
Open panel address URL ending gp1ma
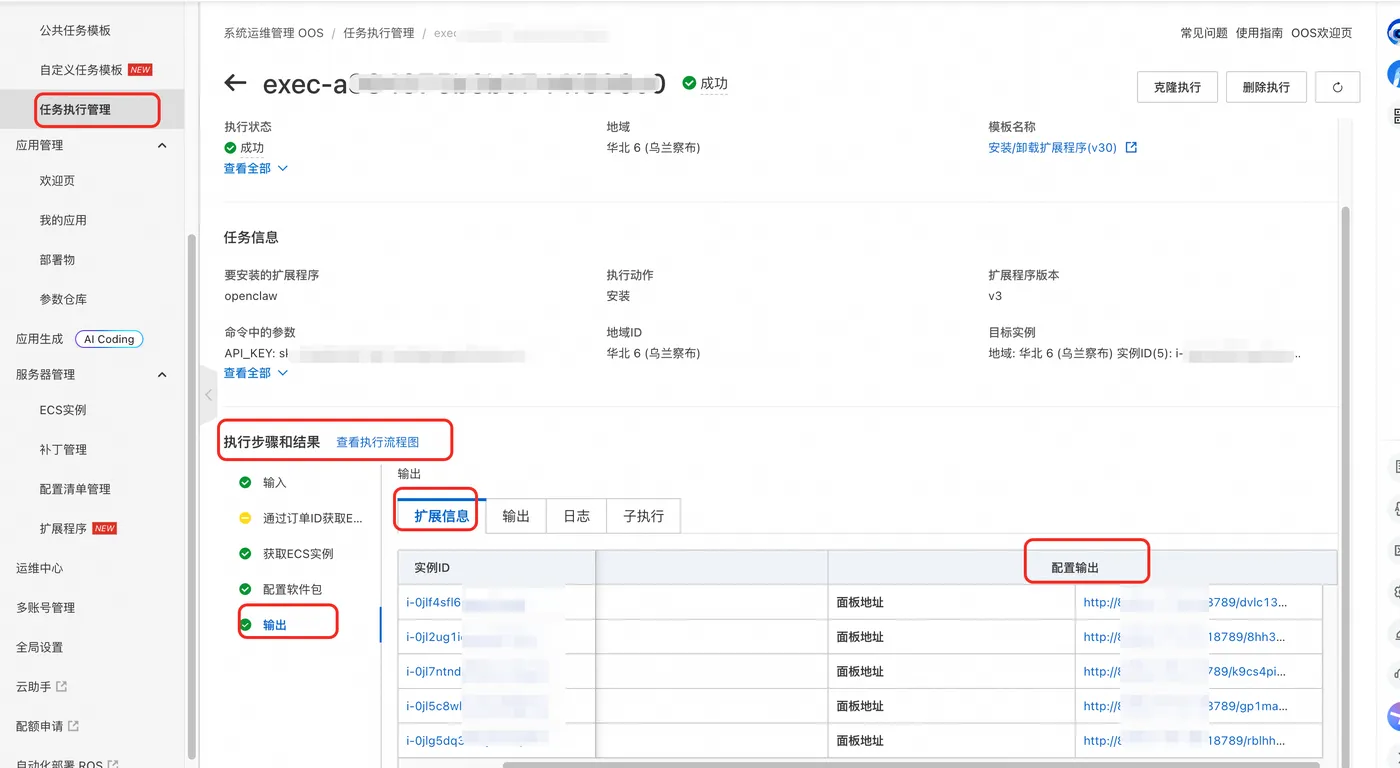(1185, 706)
